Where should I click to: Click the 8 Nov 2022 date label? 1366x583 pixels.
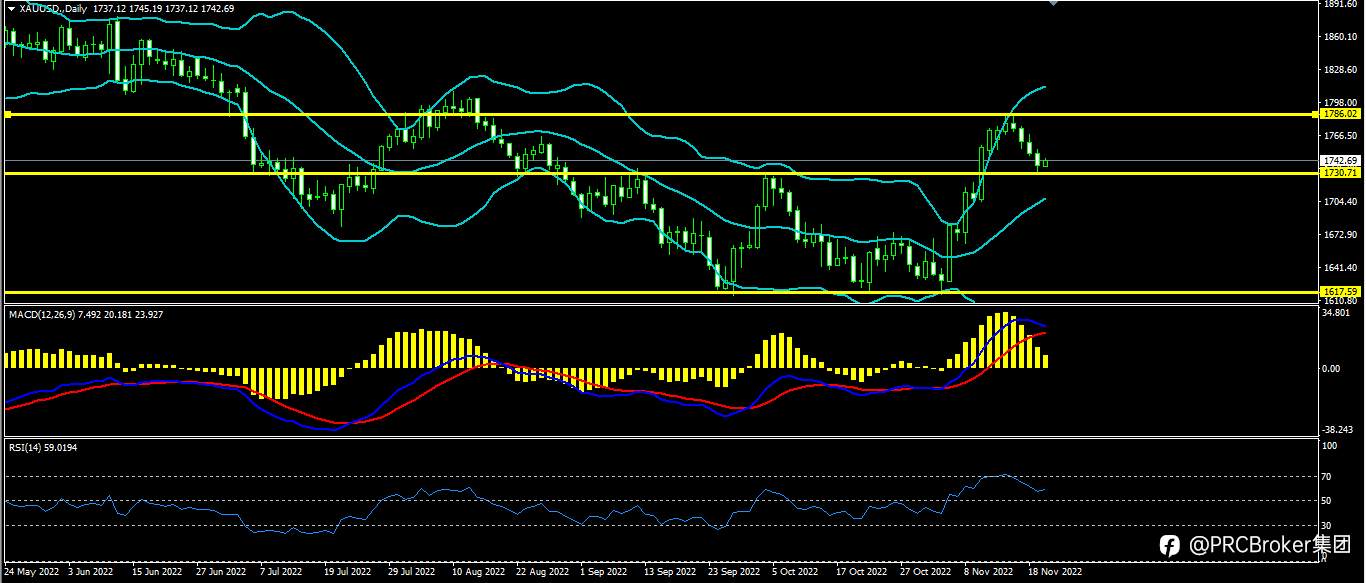pos(987,573)
